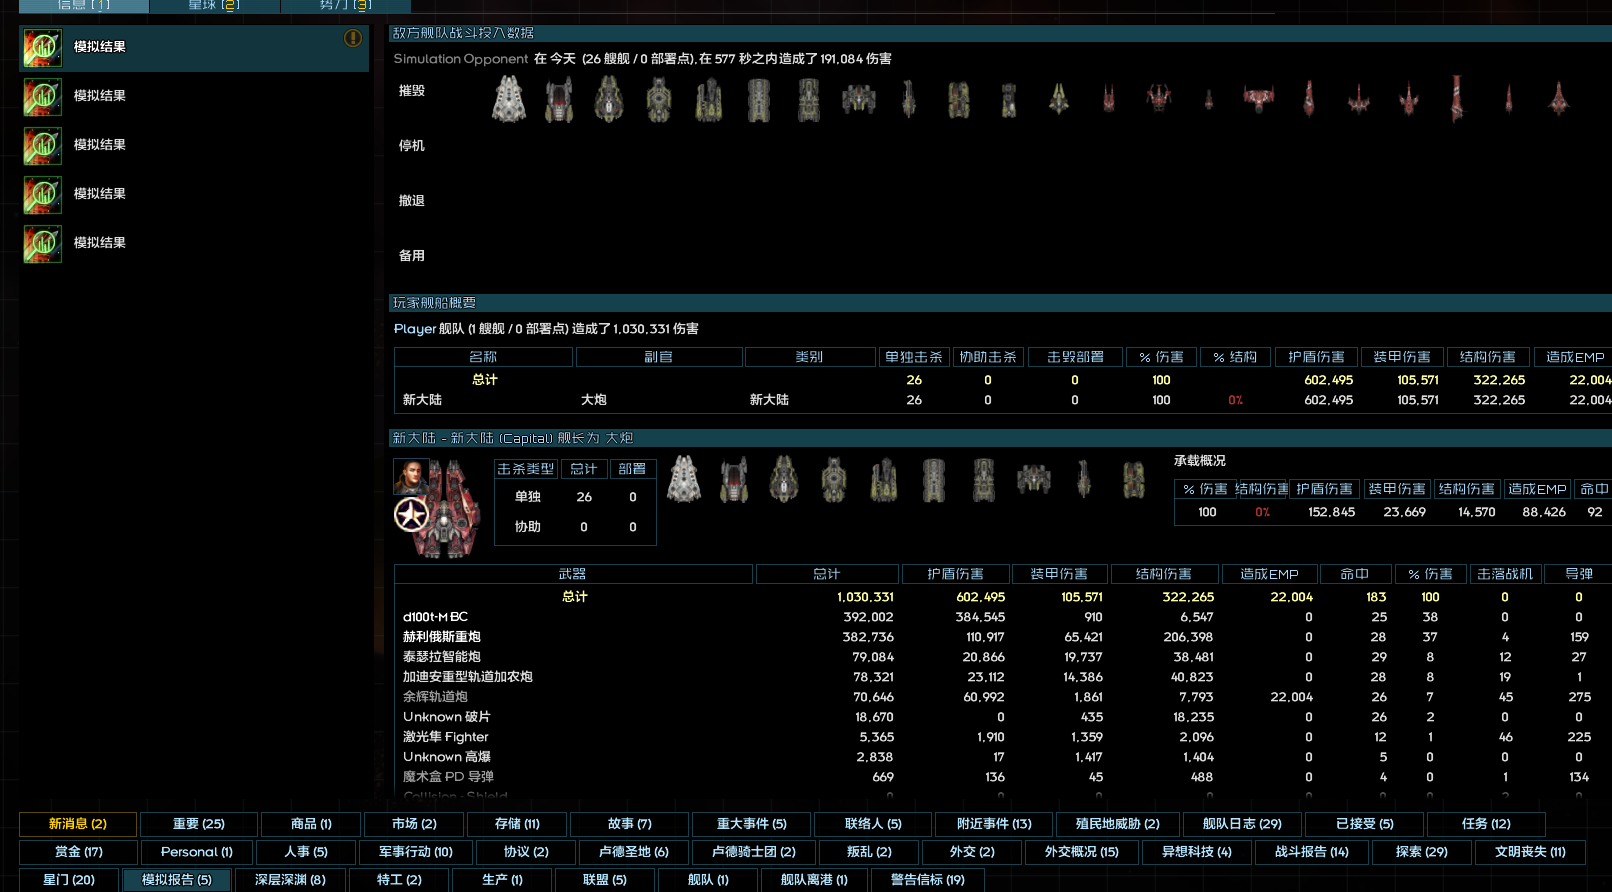Open the bottommost 模拟结果 entry in the list
Viewport: 1612px width, 892px height.
pyautogui.click(x=194, y=243)
